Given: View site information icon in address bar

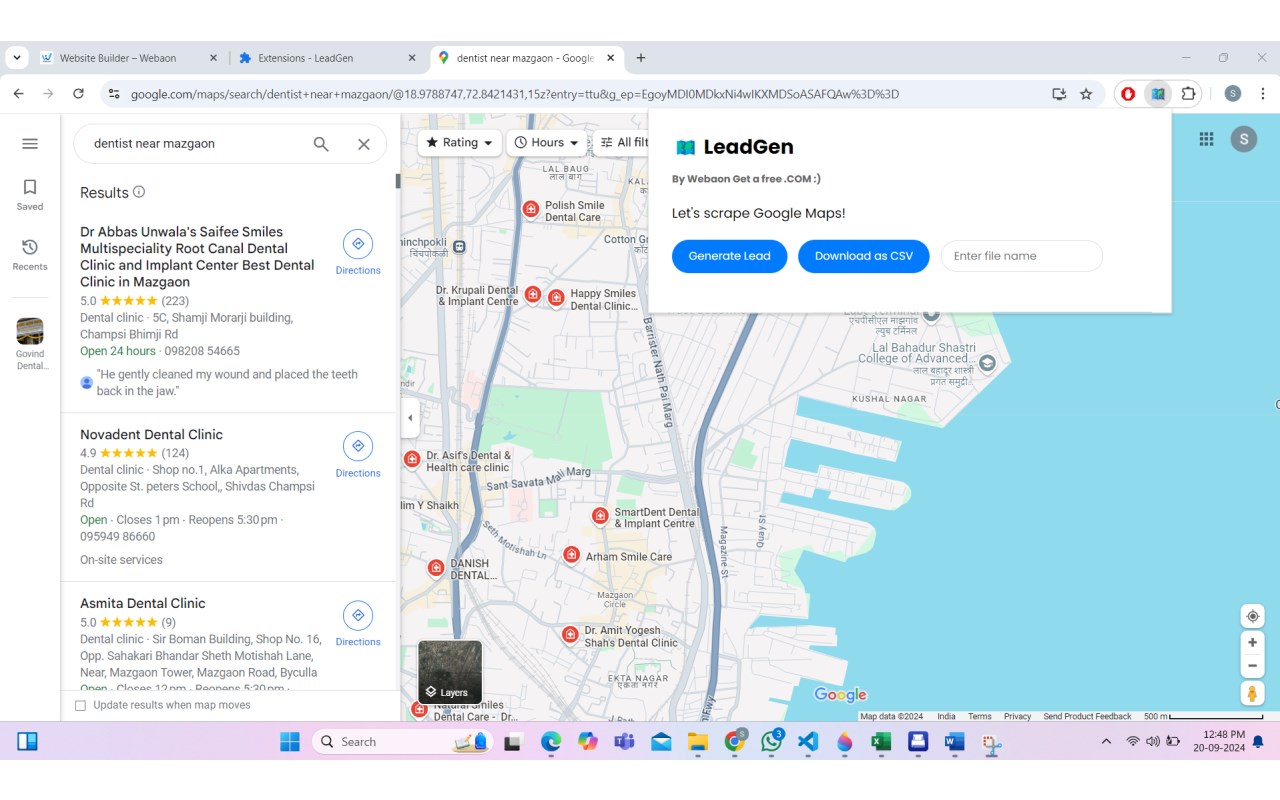Looking at the screenshot, I should [x=114, y=94].
